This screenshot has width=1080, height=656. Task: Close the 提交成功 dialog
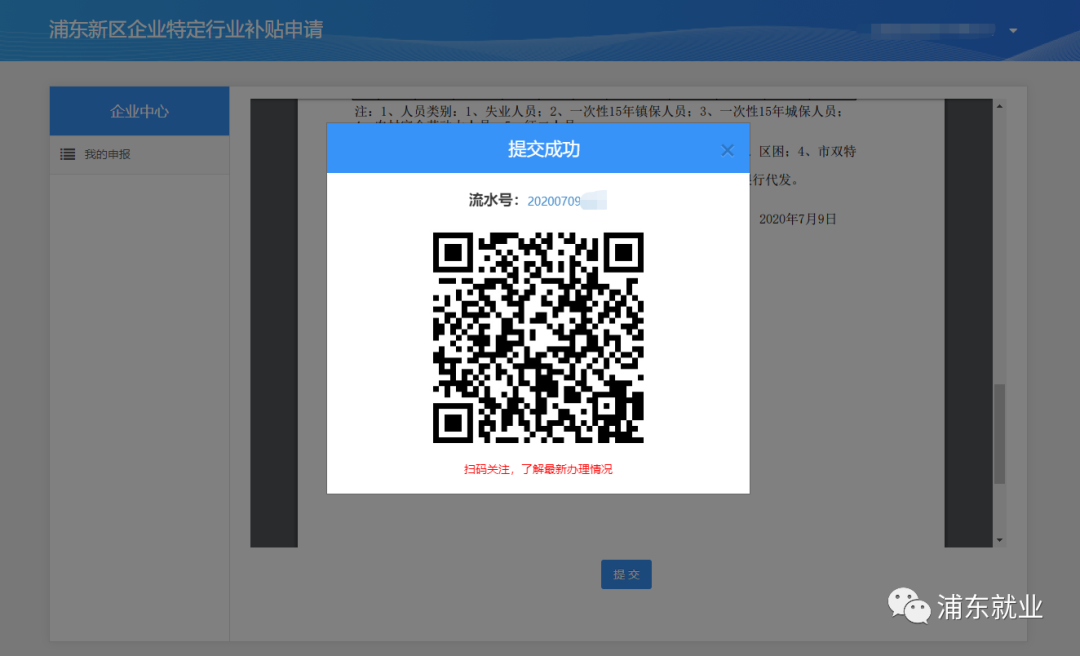[727, 150]
